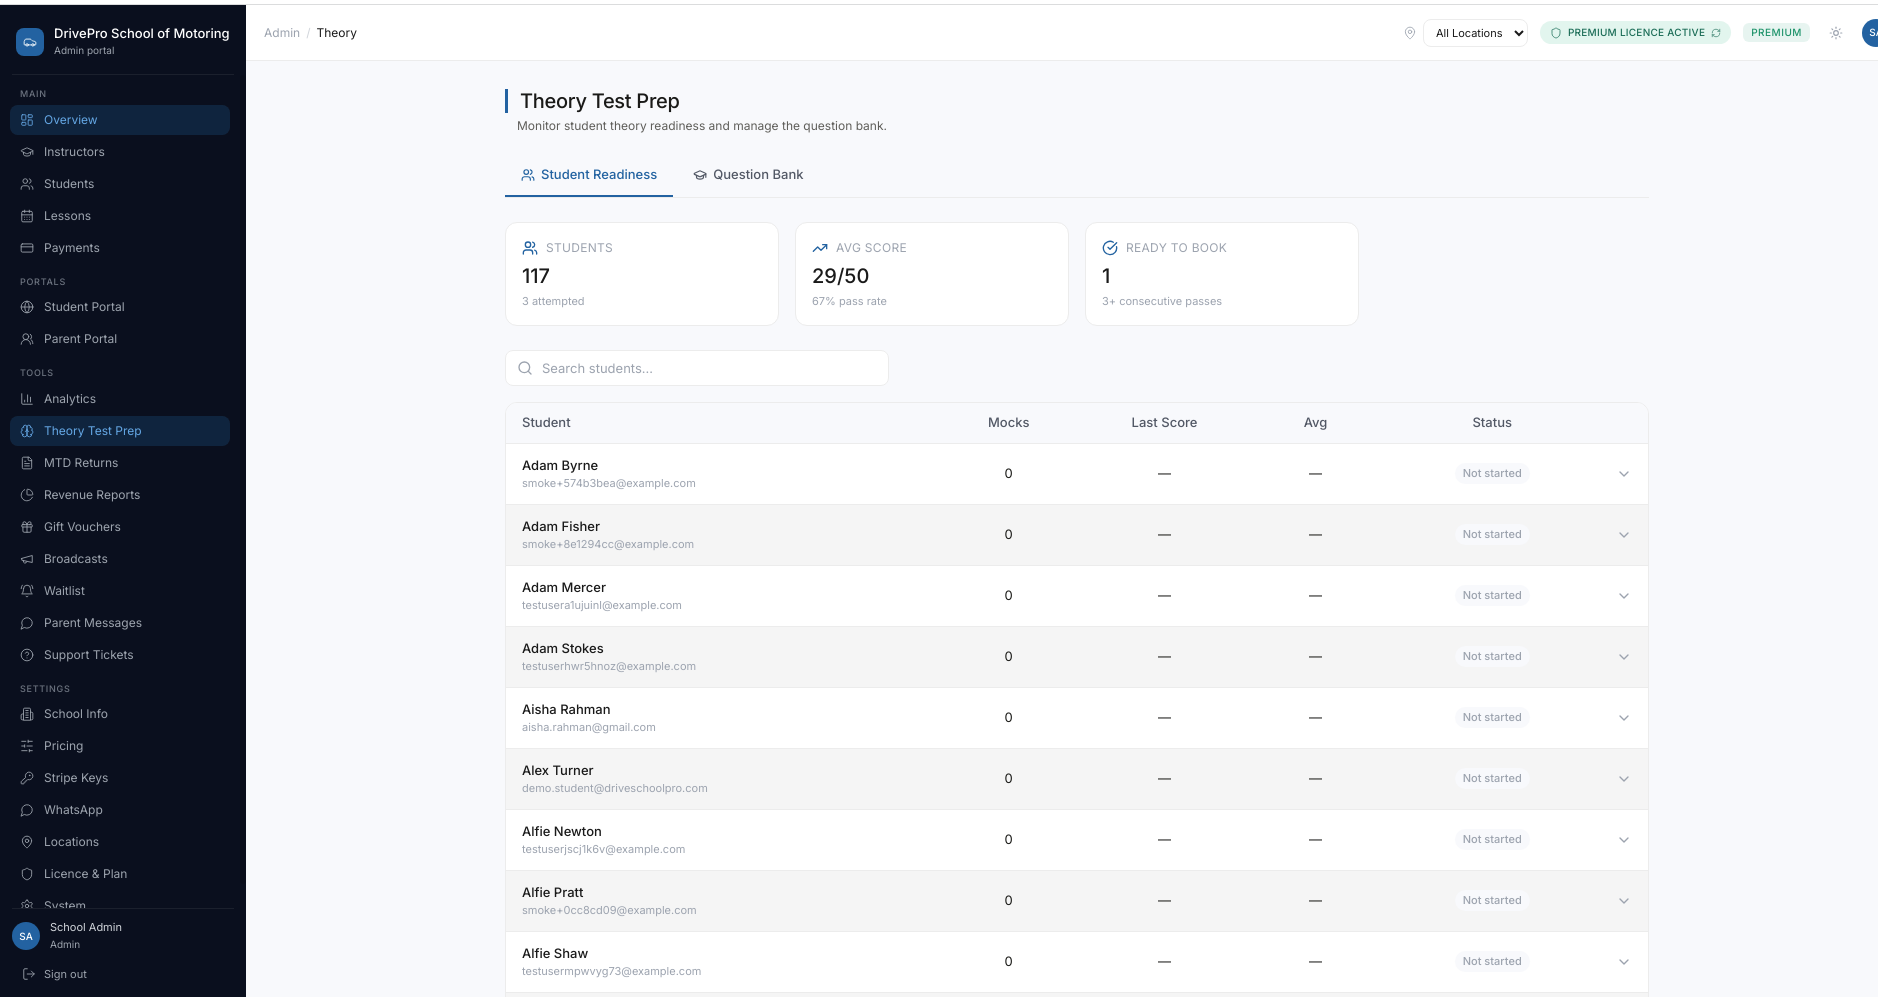The height and width of the screenshot is (997, 1878).
Task: Click the Revenue Reports pie chart icon
Action: click(27, 495)
